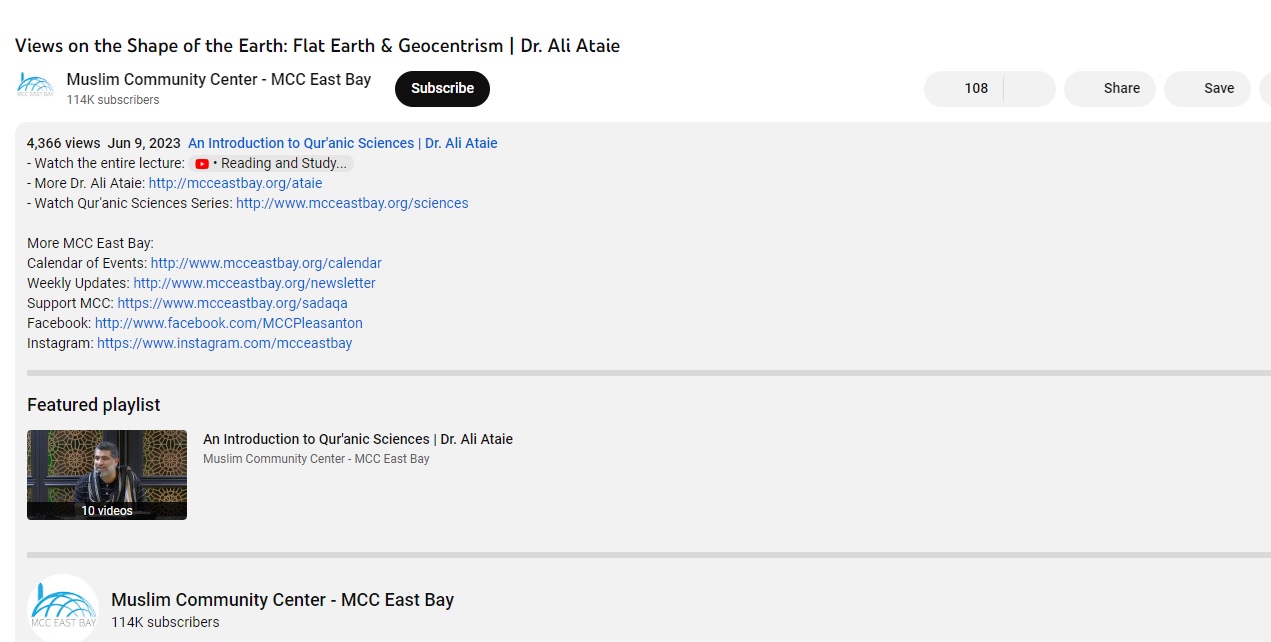Like the video showing 108 likes

[x=964, y=88]
